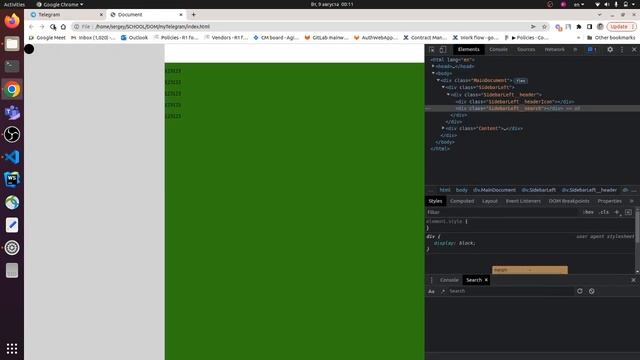
Task: Click the Chrome Update button
Action: pyautogui.click(x=622, y=27)
